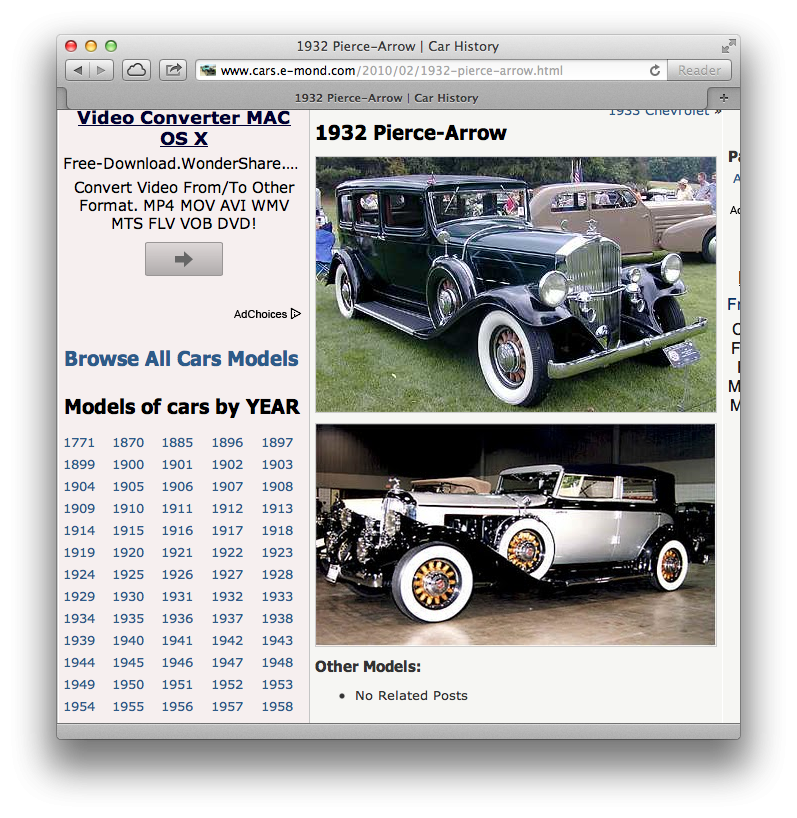Click the 'No Related Posts' list item
Image resolution: width=797 pixels, height=818 pixels.
coord(411,695)
